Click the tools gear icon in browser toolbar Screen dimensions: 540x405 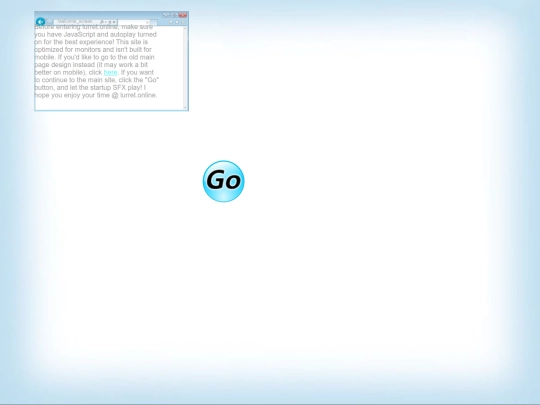pyautogui.click(x=183, y=22)
